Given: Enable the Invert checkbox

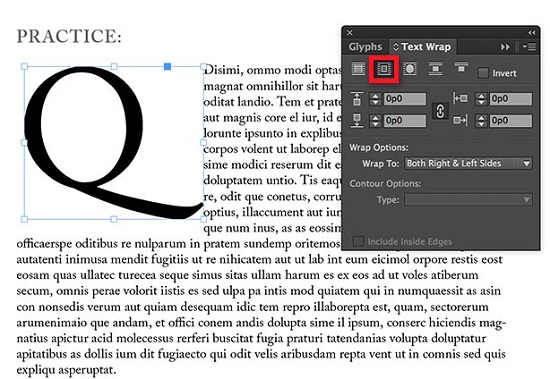Looking at the screenshot, I should tap(483, 73).
